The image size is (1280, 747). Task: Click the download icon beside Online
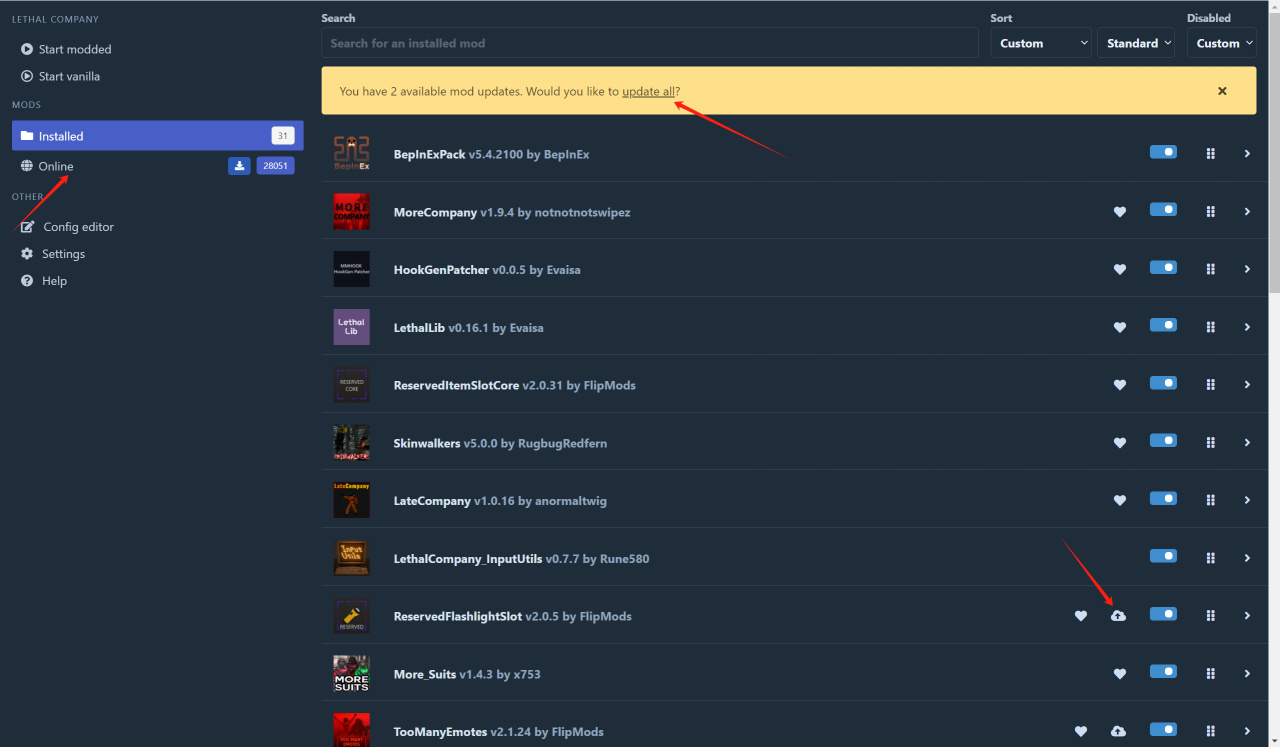pyautogui.click(x=239, y=166)
